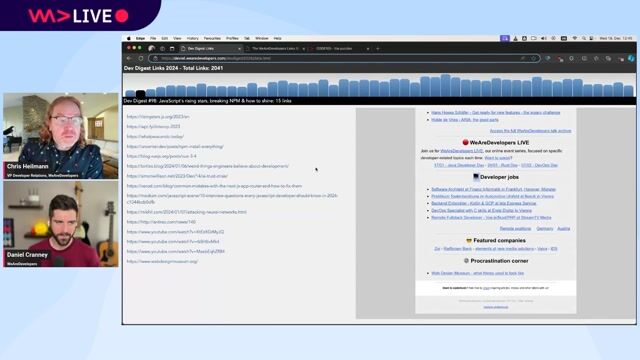640x360 pixels.
Task: Open the Help menu
Action: pyautogui.click(x=278, y=38)
